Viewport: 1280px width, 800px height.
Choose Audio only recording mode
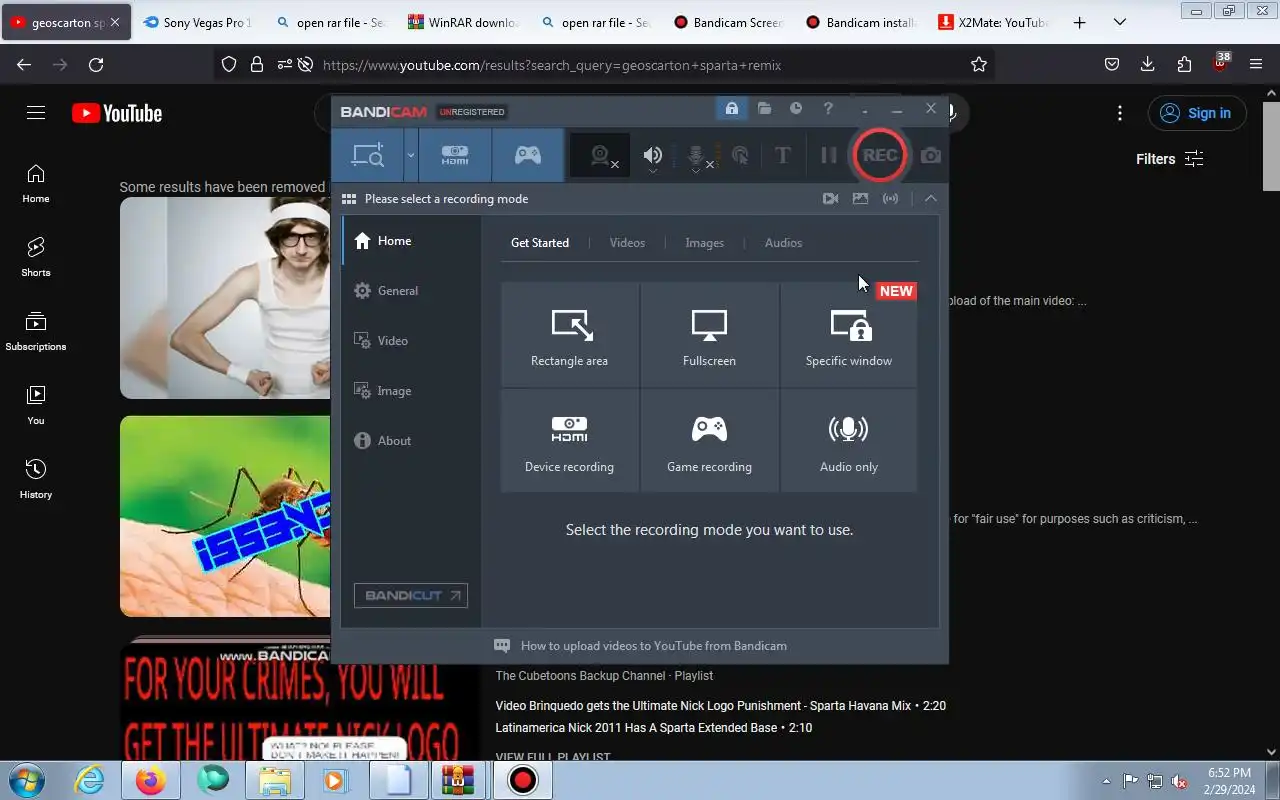pyautogui.click(x=848, y=441)
